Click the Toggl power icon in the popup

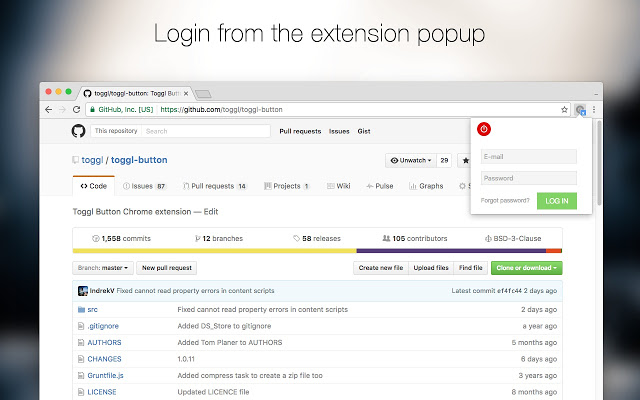(x=484, y=129)
